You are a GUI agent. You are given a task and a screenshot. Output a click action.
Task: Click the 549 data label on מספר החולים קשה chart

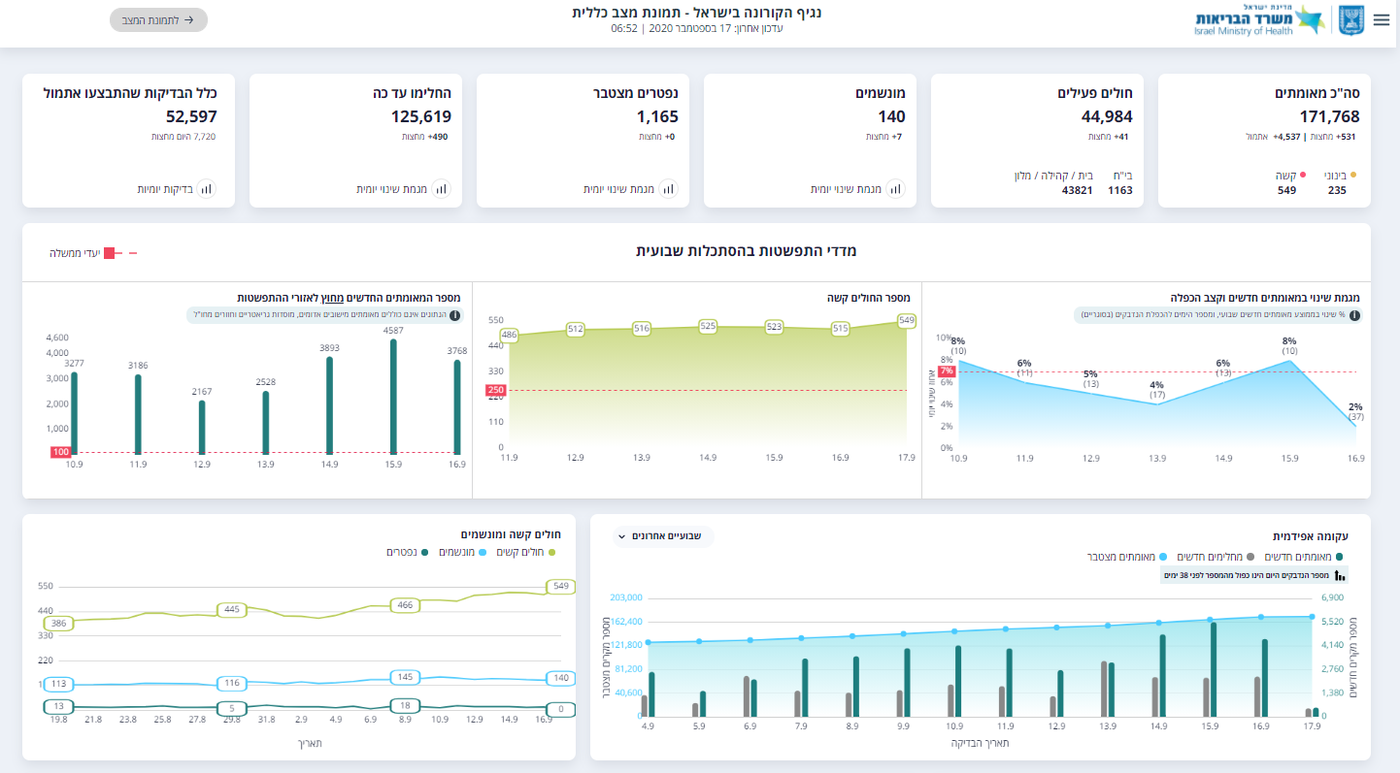[x=907, y=320]
